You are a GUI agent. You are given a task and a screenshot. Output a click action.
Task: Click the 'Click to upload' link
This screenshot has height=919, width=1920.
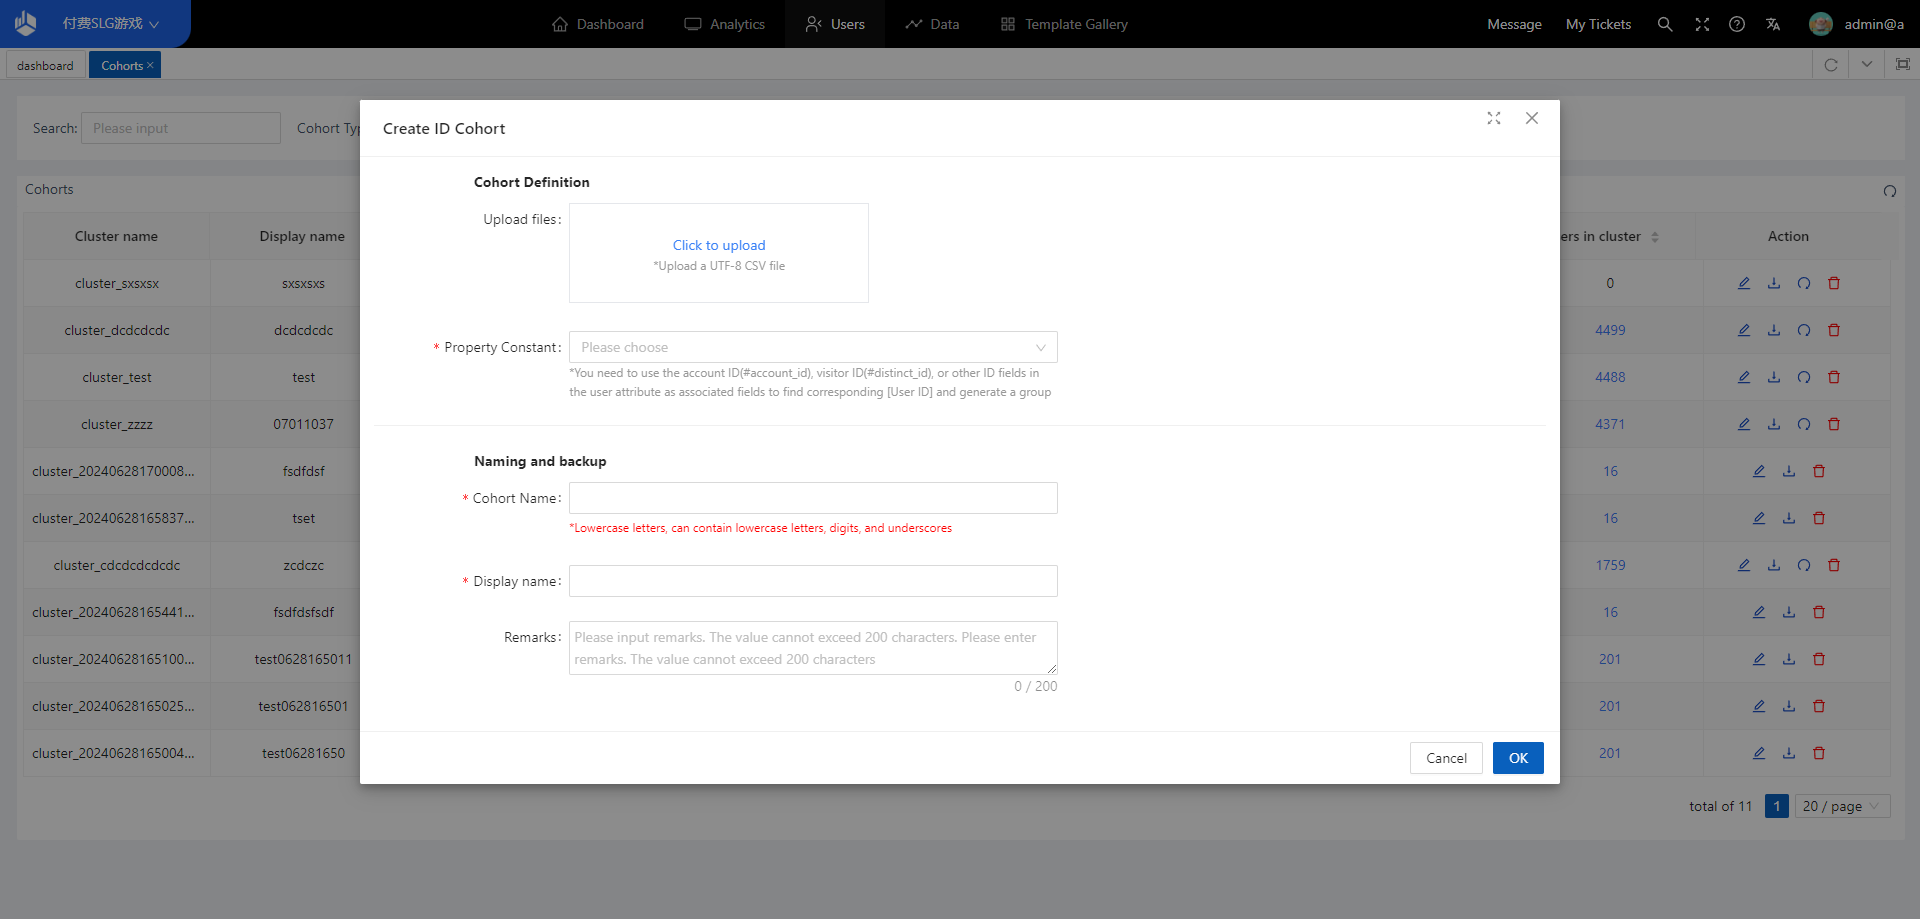(719, 245)
